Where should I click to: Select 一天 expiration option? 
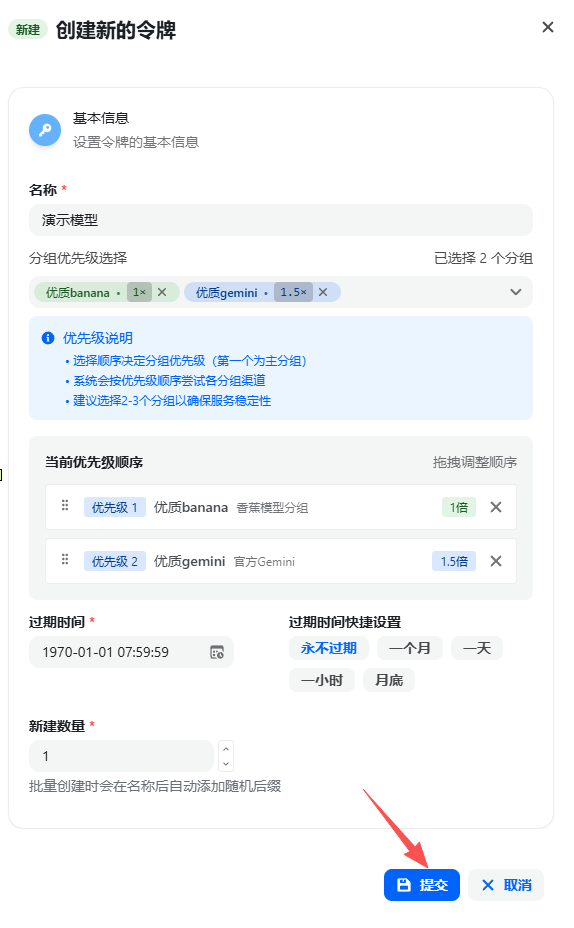tap(477, 648)
